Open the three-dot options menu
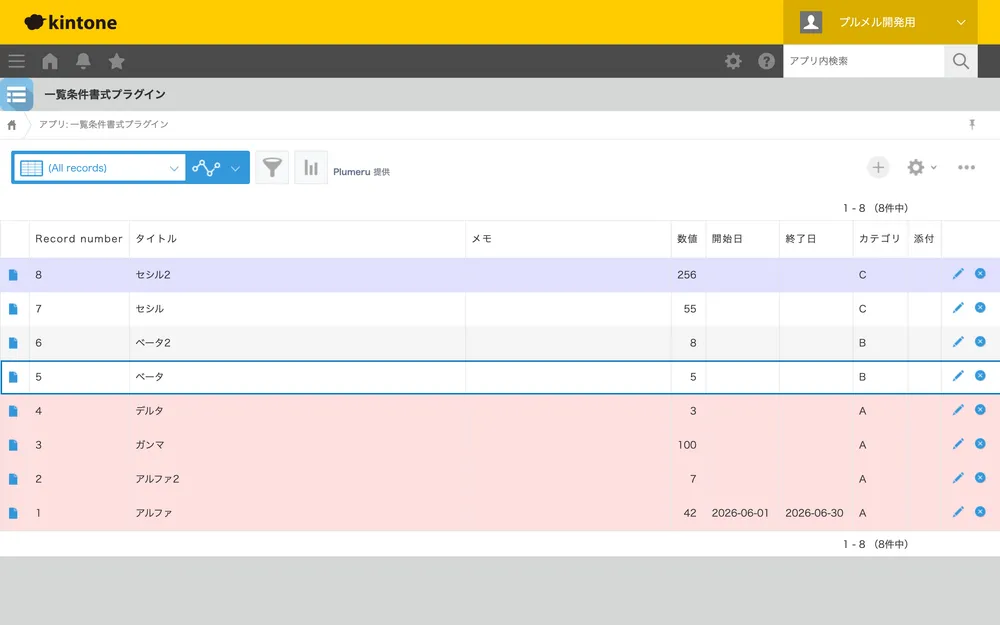Image resolution: width=1000 pixels, height=625 pixels. (x=966, y=168)
